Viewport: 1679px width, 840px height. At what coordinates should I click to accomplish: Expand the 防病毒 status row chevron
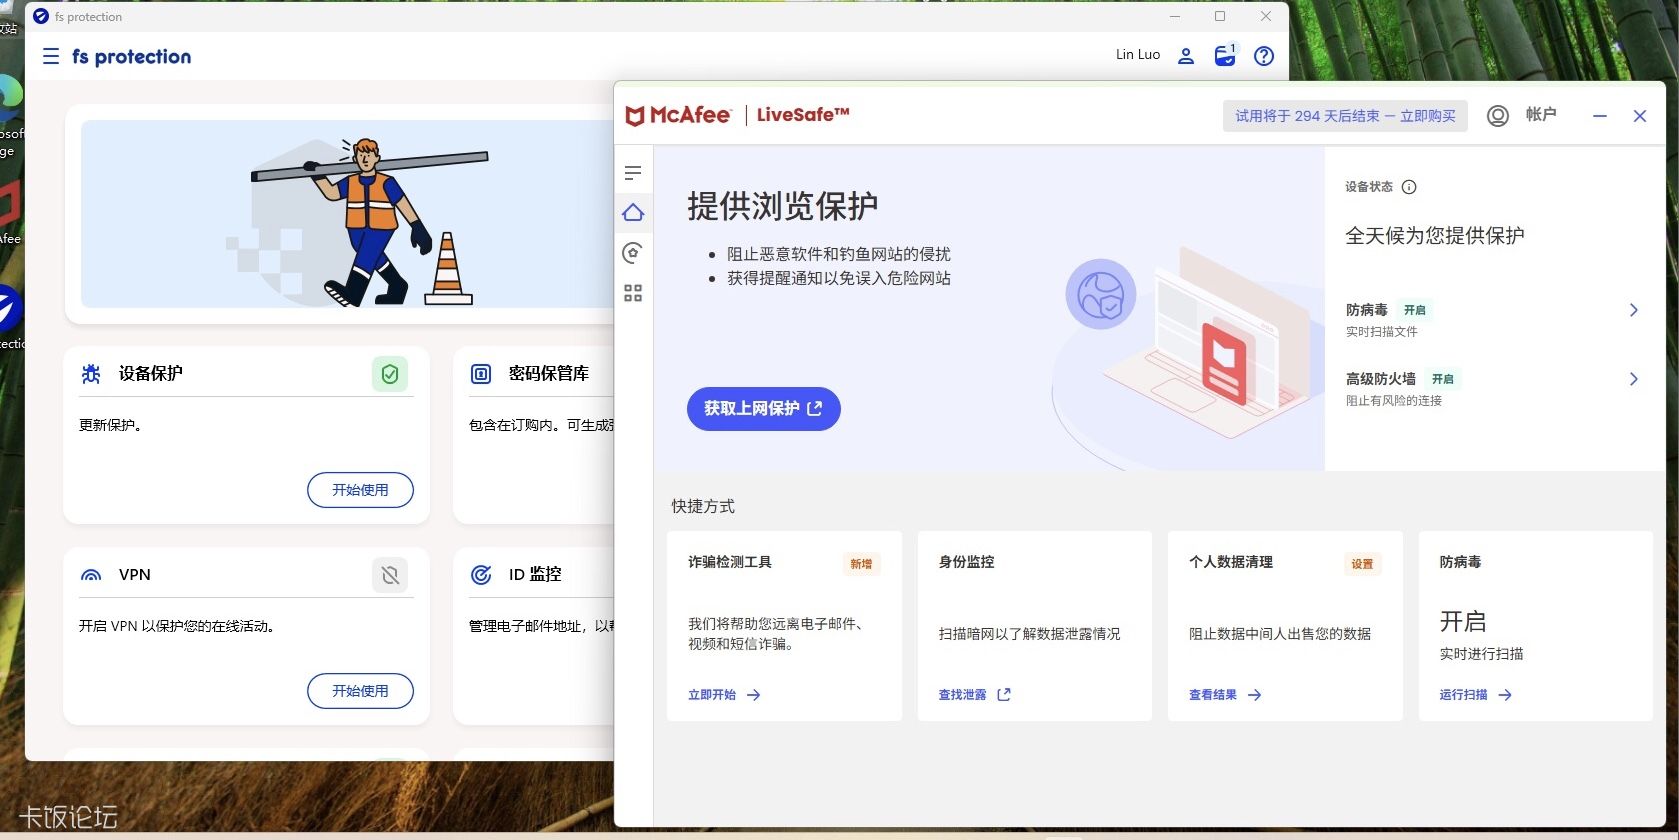pos(1634,310)
